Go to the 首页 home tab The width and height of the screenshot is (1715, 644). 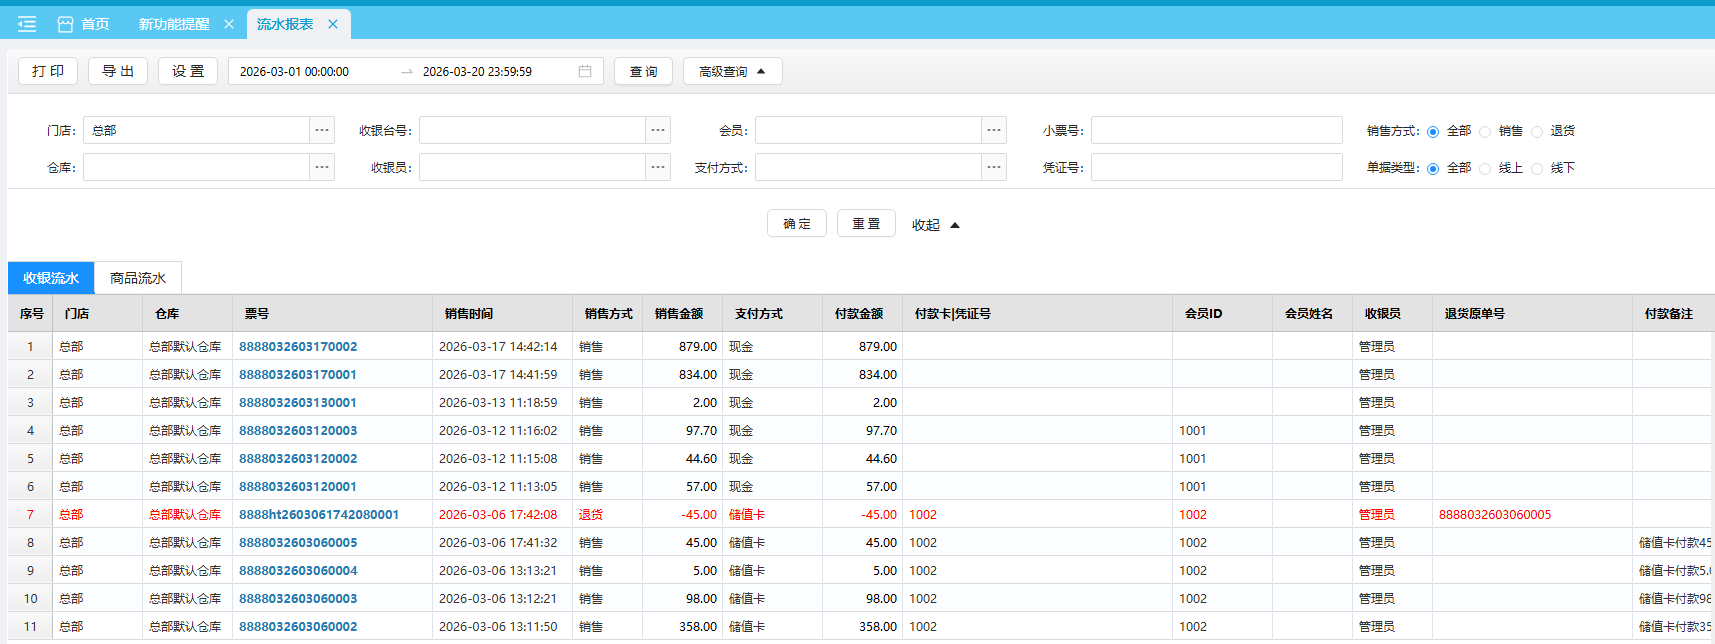(84, 24)
